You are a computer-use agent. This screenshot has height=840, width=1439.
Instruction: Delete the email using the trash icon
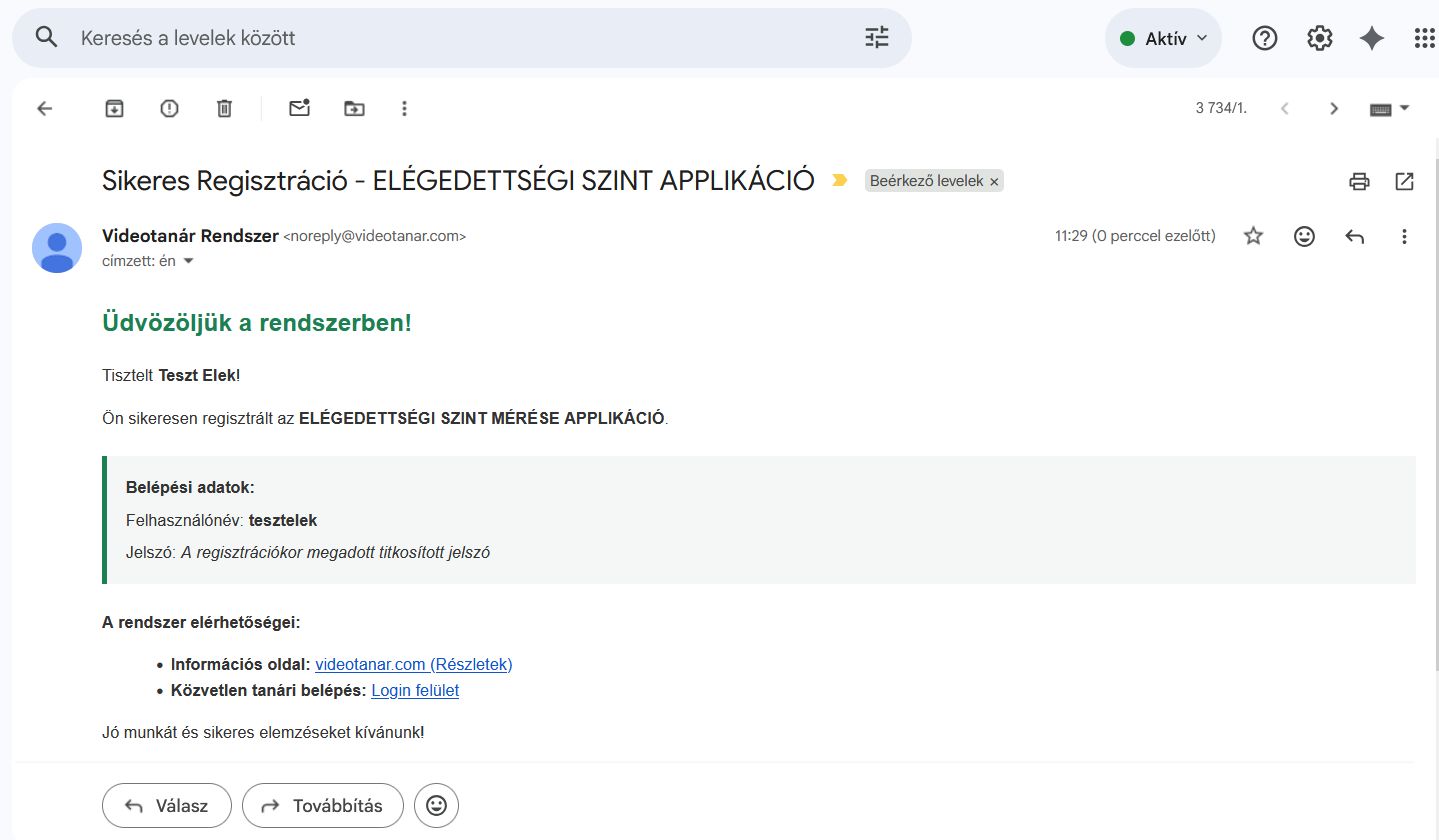pos(224,109)
